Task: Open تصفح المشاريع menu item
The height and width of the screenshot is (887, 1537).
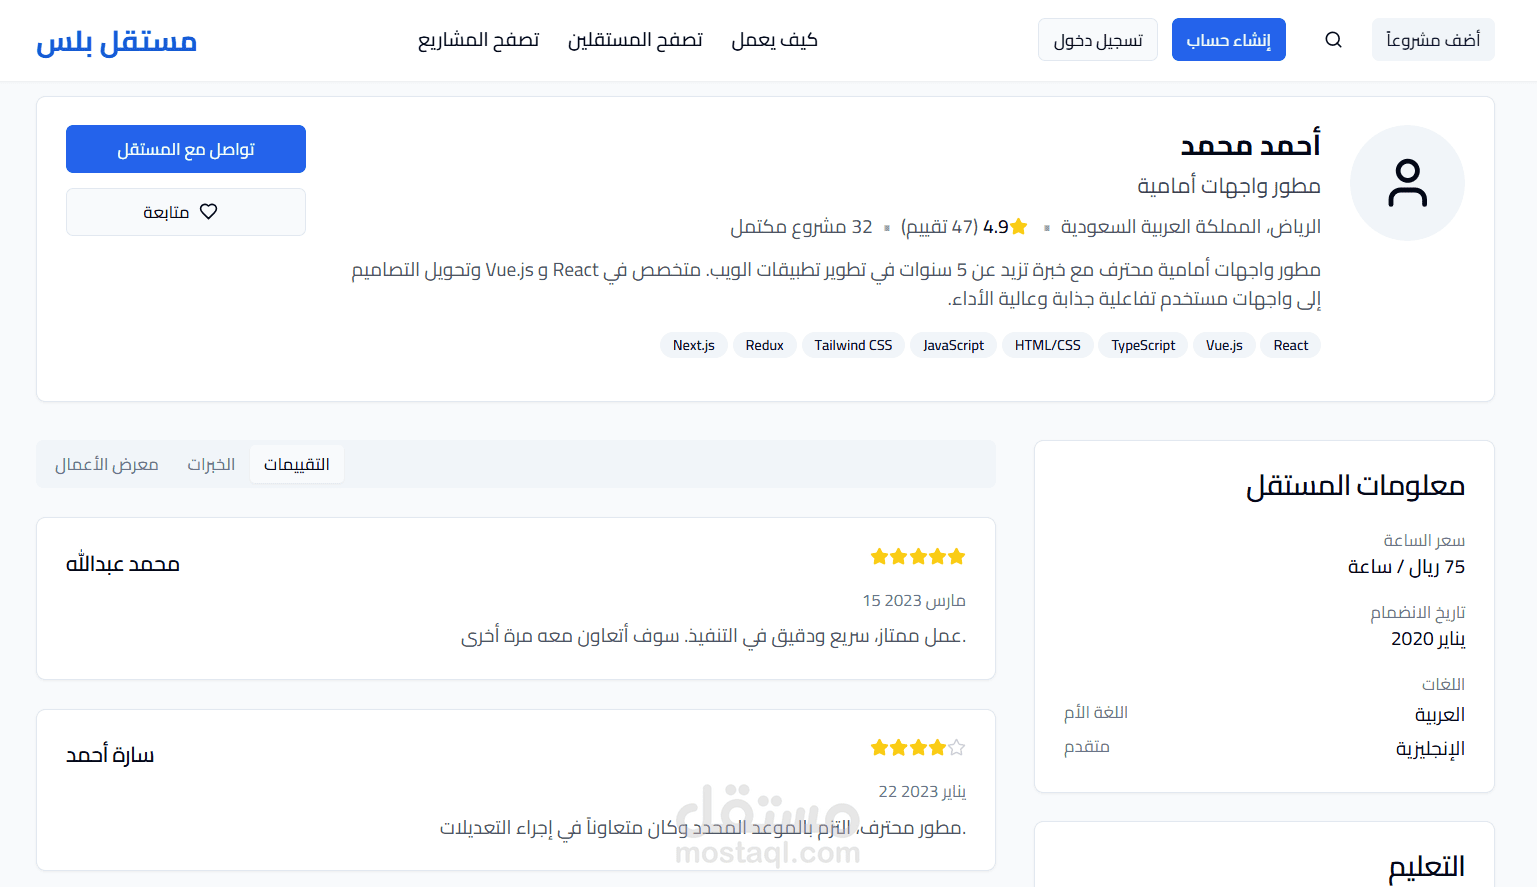Action: [478, 40]
